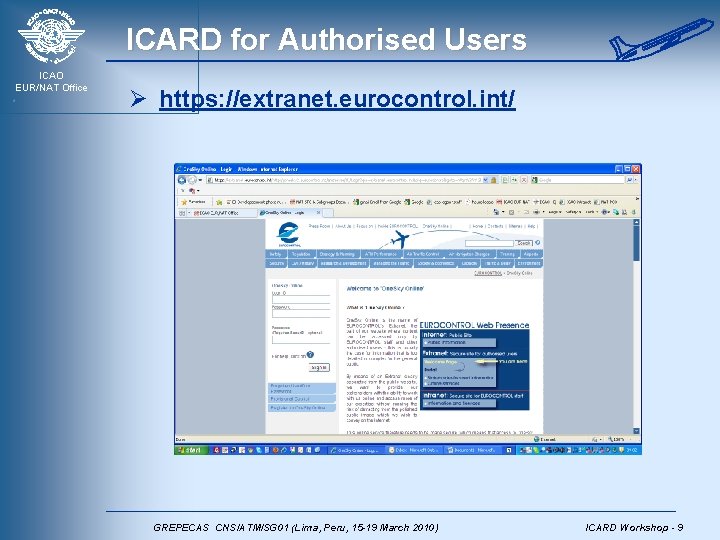Expand the address bar history dropdown arrow
Image resolution: width=720 pixels, height=540 pixels.
pos(486,180)
